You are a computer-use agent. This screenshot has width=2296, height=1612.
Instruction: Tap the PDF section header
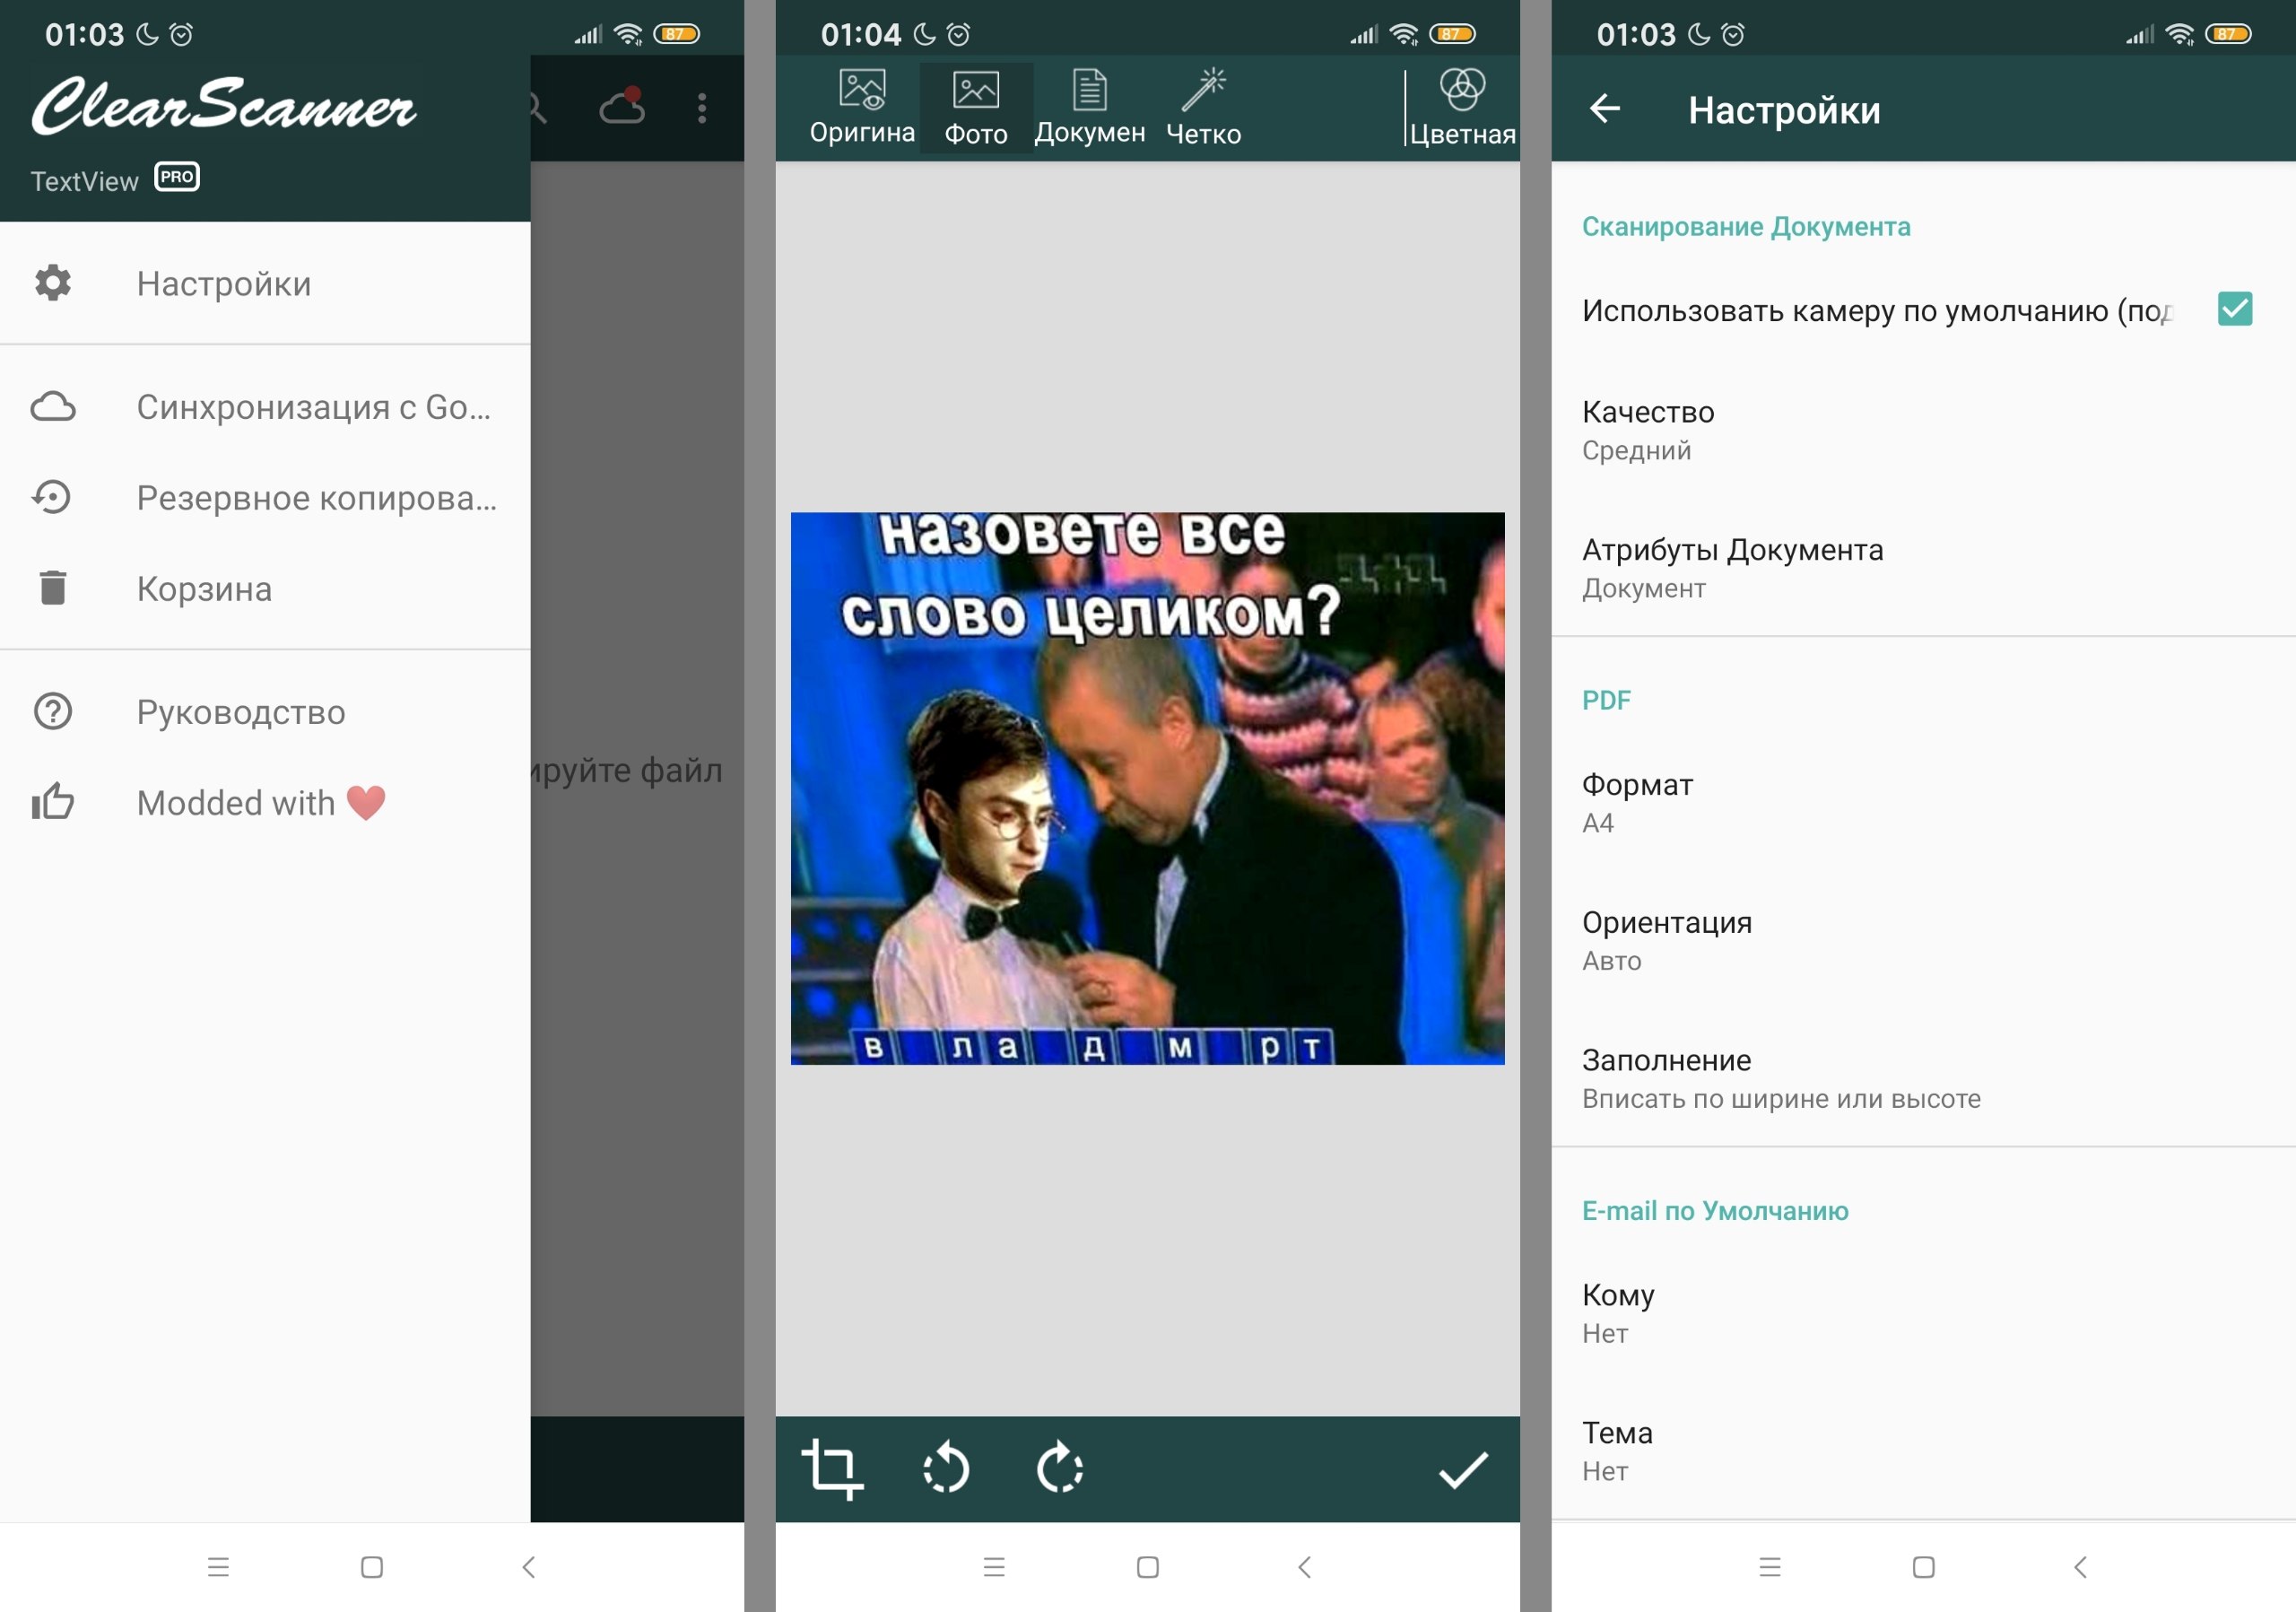1606,700
